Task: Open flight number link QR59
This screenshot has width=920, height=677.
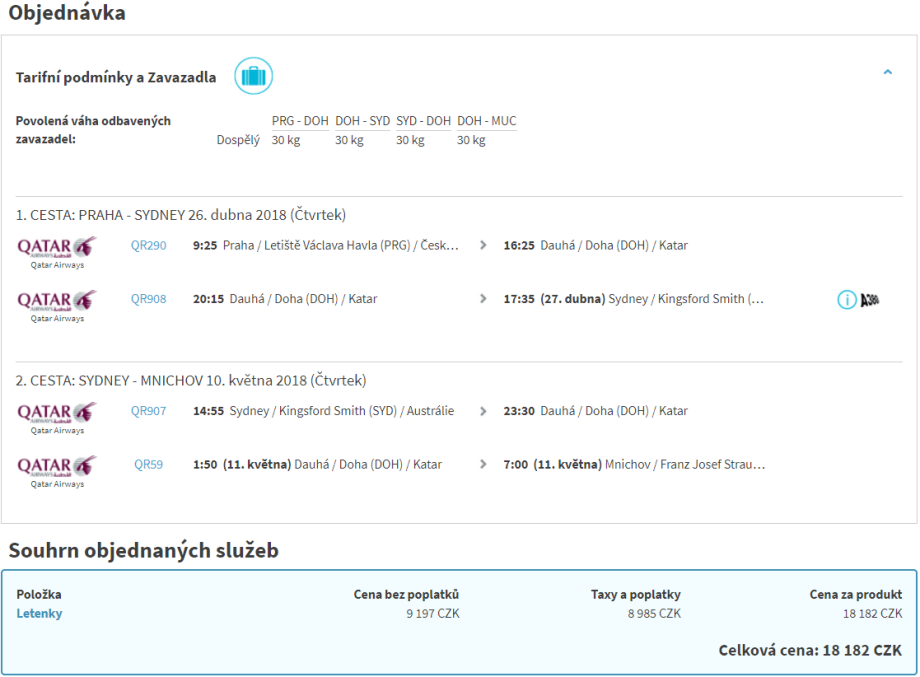Action: pyautogui.click(x=148, y=465)
